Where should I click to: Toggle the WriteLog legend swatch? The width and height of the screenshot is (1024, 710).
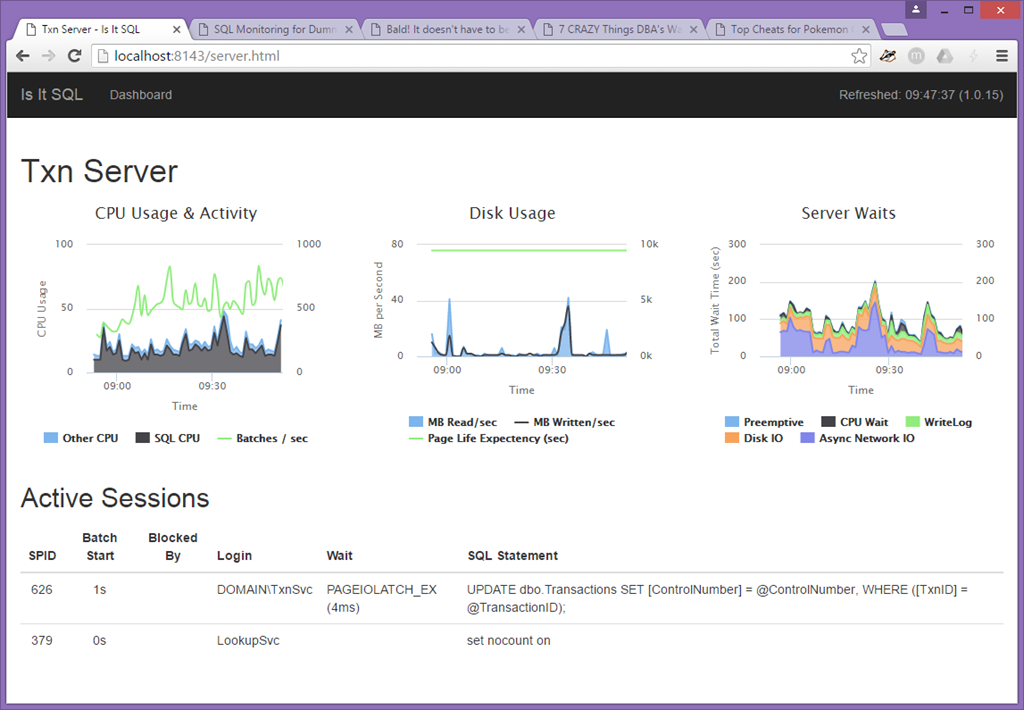(913, 422)
